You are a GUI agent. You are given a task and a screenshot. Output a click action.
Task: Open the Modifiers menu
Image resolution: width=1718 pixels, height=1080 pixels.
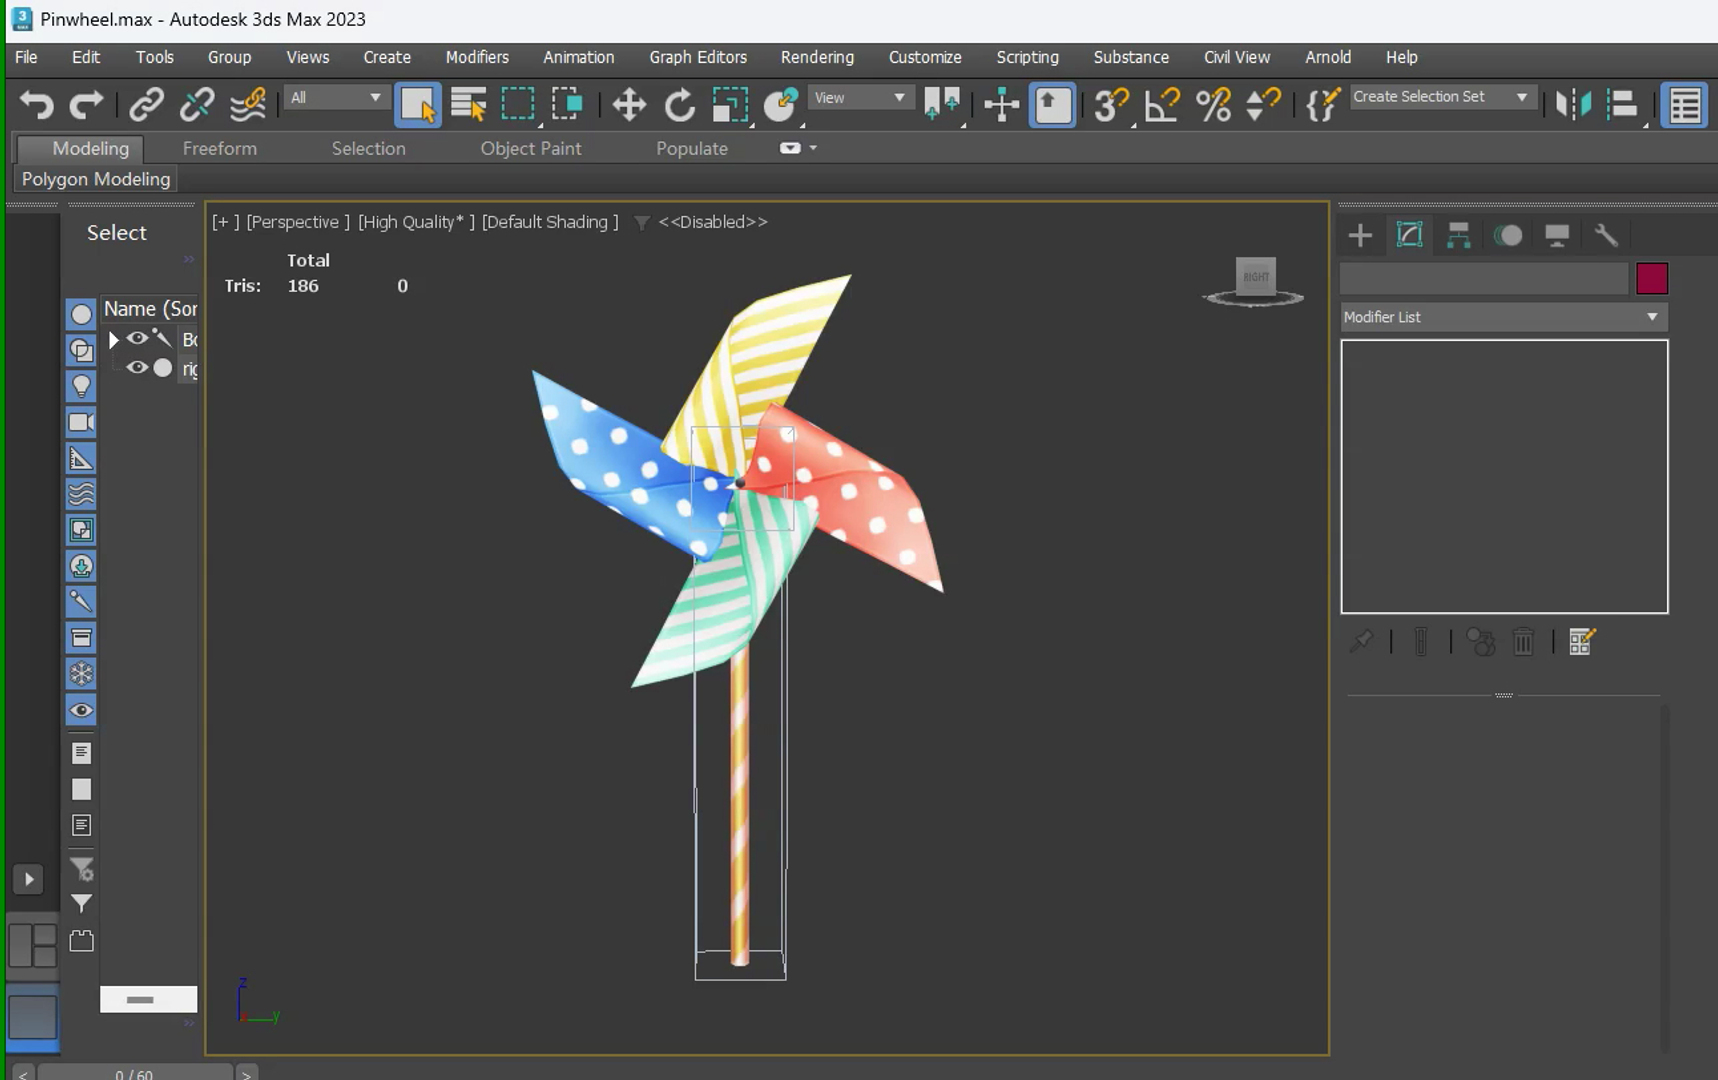coord(477,57)
